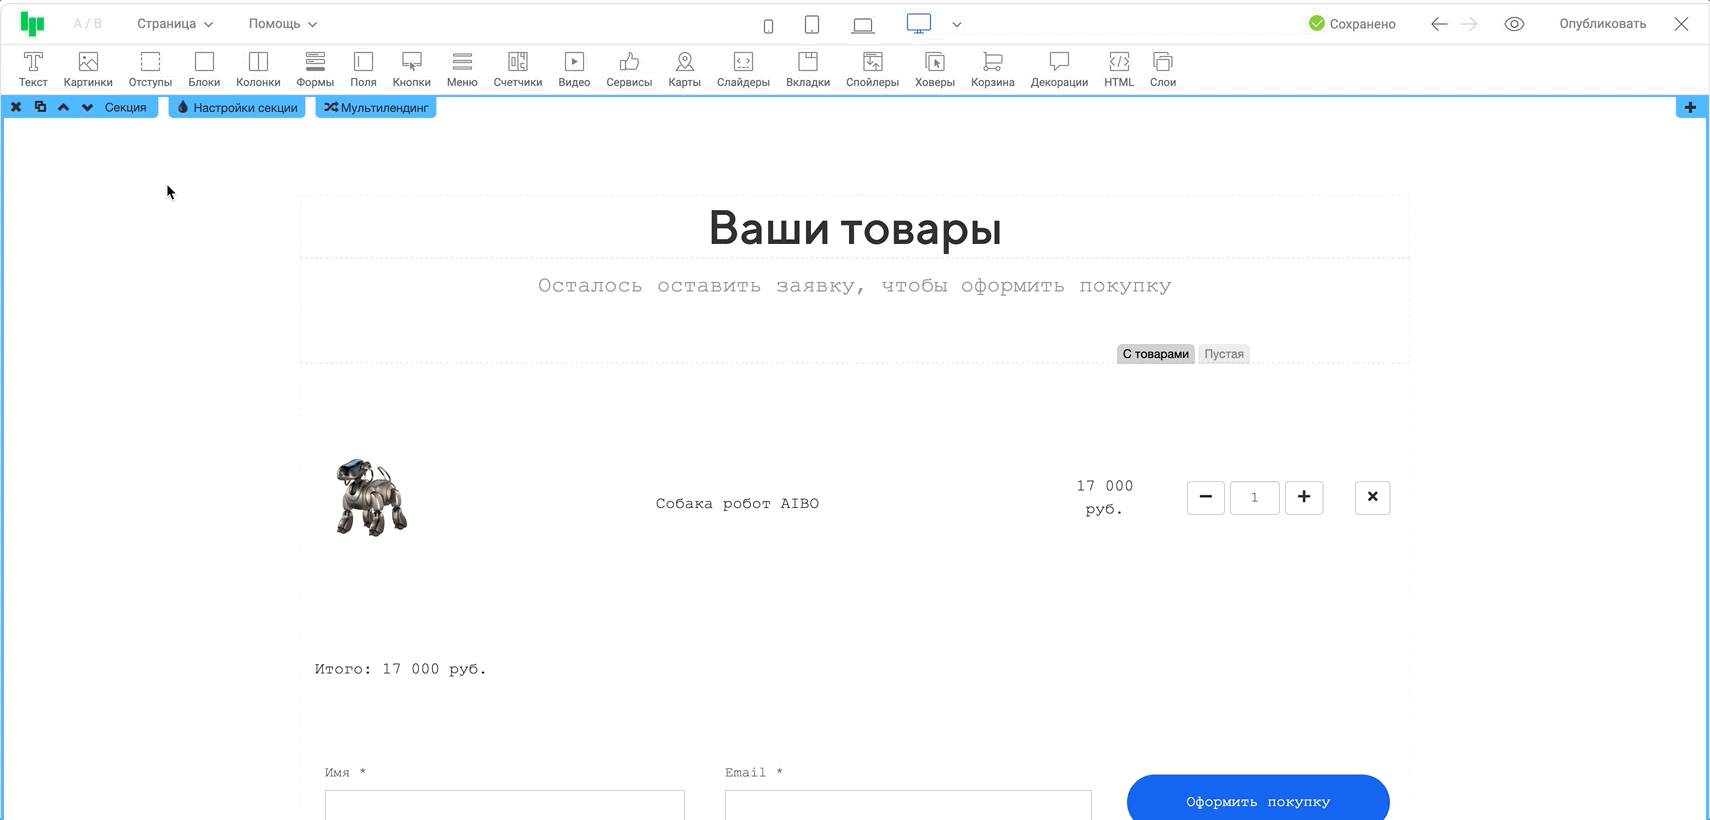Remove Собака робот AIBO from cart
The height and width of the screenshot is (820, 1710).
(1372, 497)
